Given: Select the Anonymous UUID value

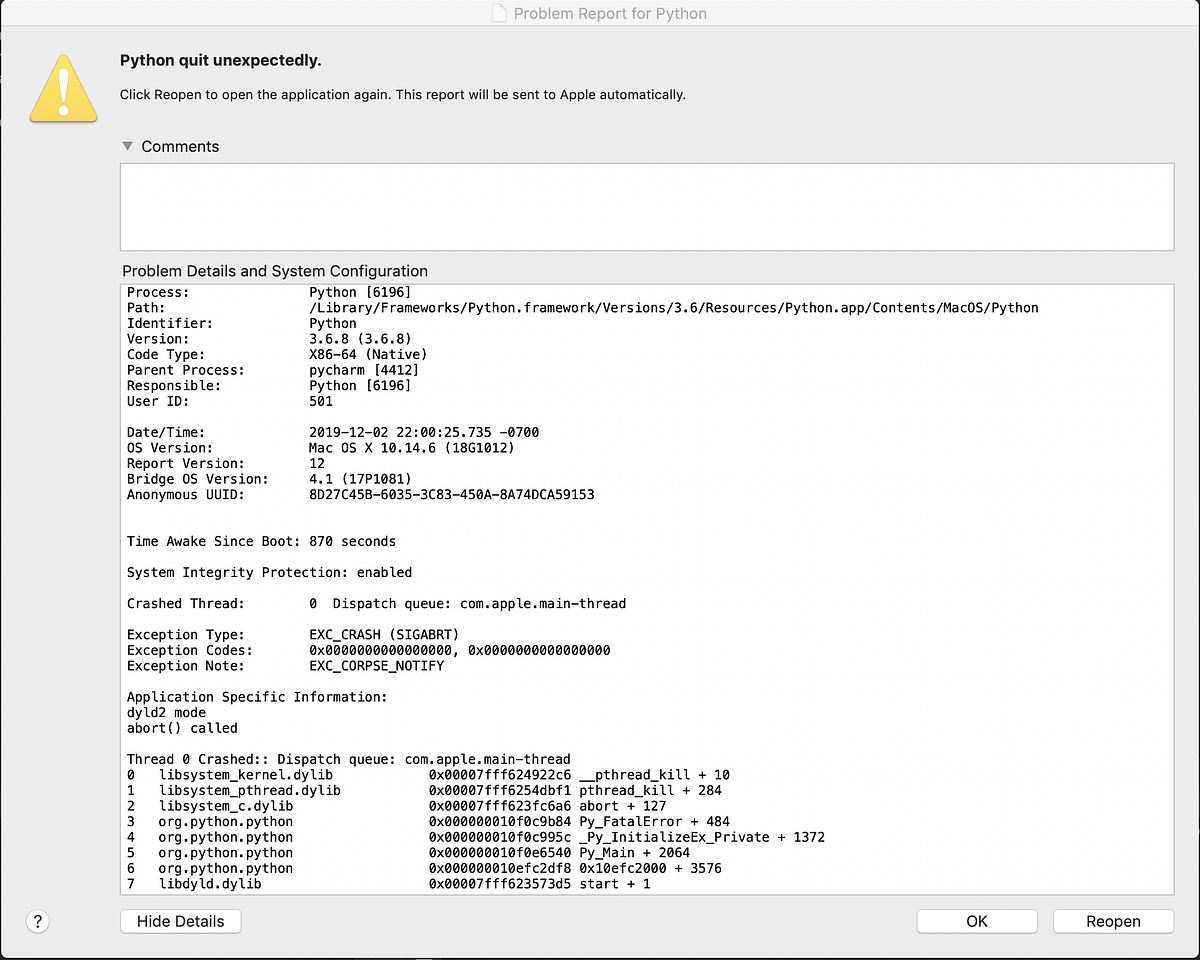Looking at the screenshot, I should pyautogui.click(x=450, y=494).
